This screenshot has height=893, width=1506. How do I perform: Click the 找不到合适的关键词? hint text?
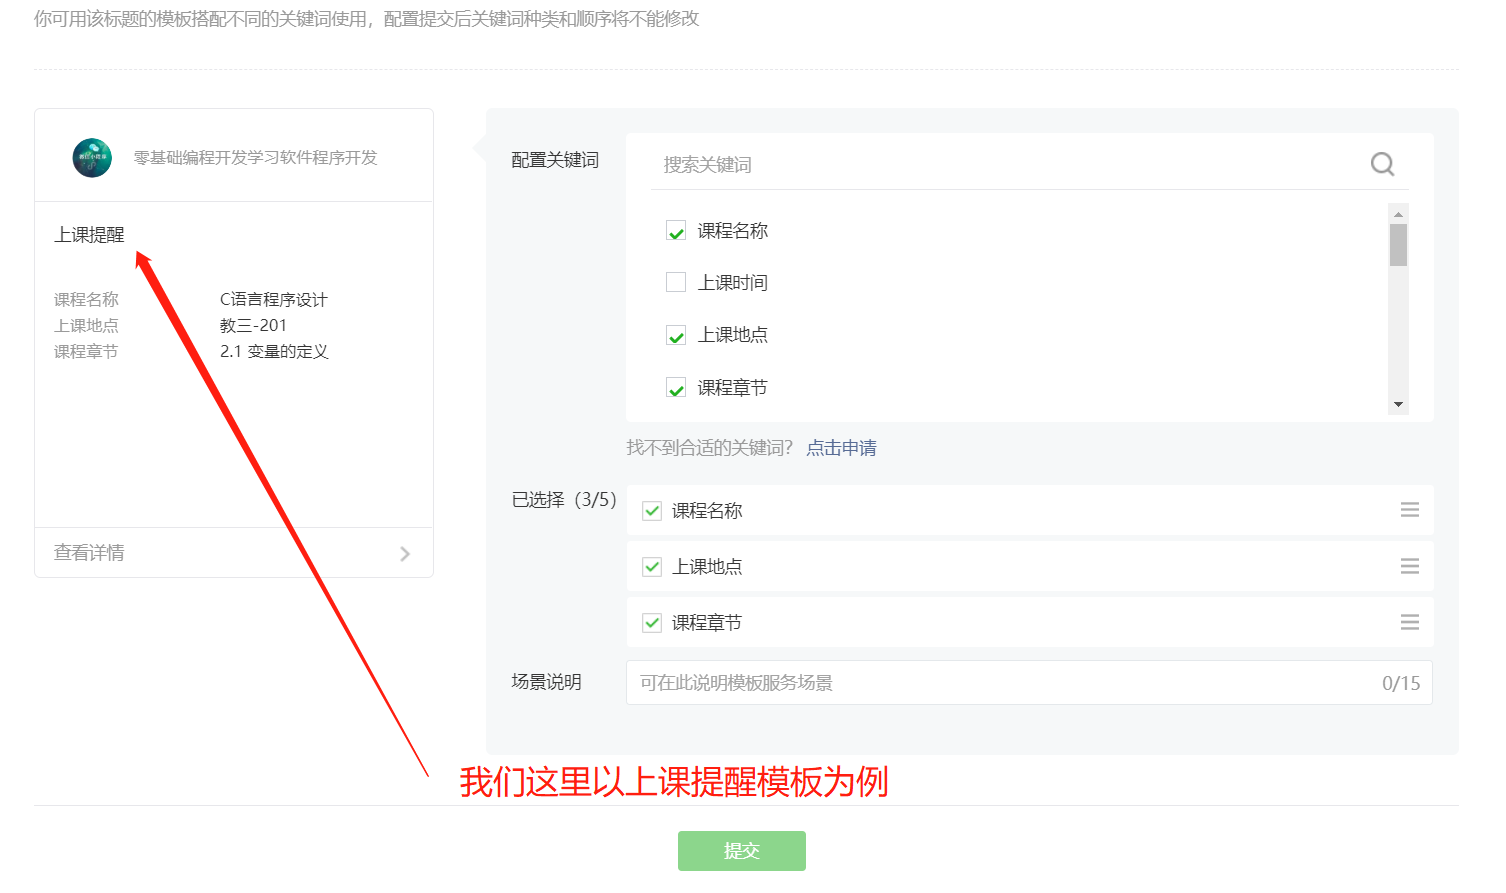710,448
